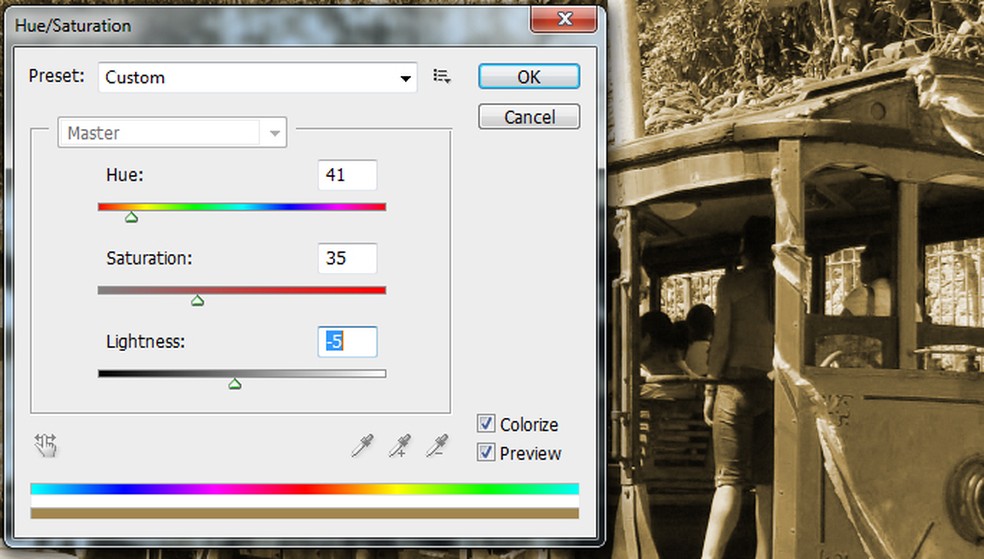The image size is (984, 559).
Task: Click the tan output color bar
Action: click(x=304, y=513)
